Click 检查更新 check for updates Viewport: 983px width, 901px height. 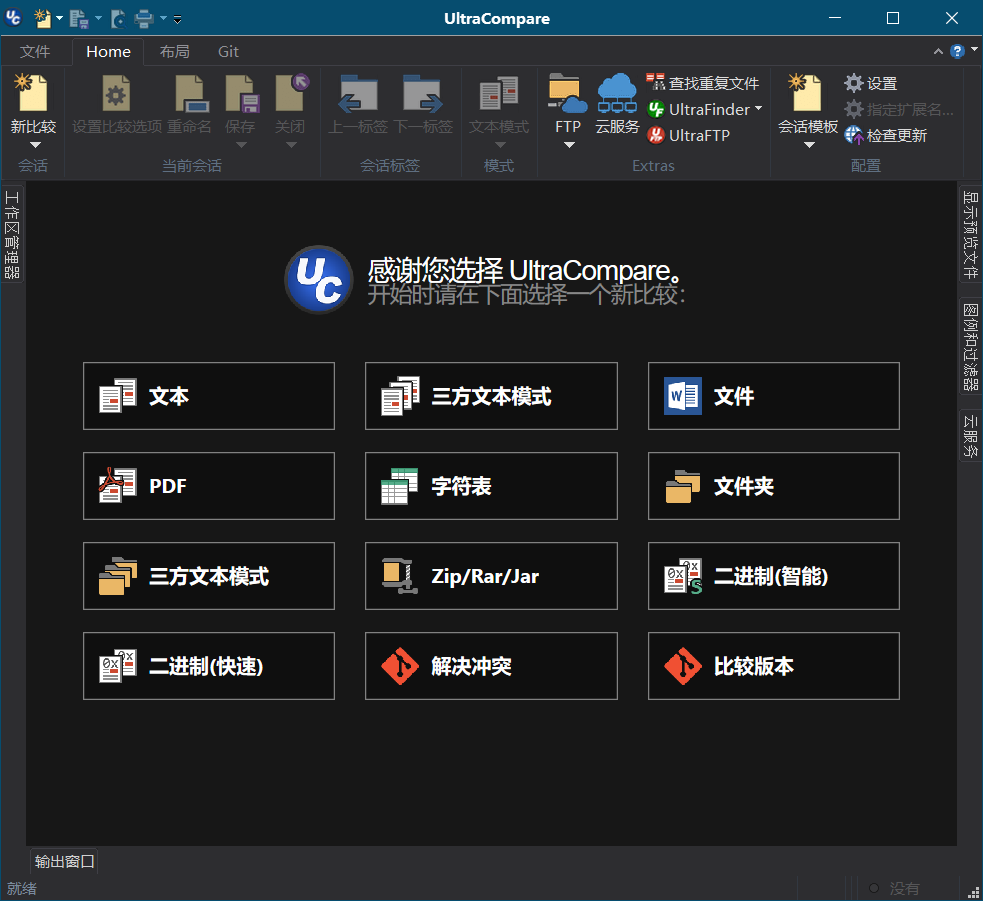tap(885, 135)
